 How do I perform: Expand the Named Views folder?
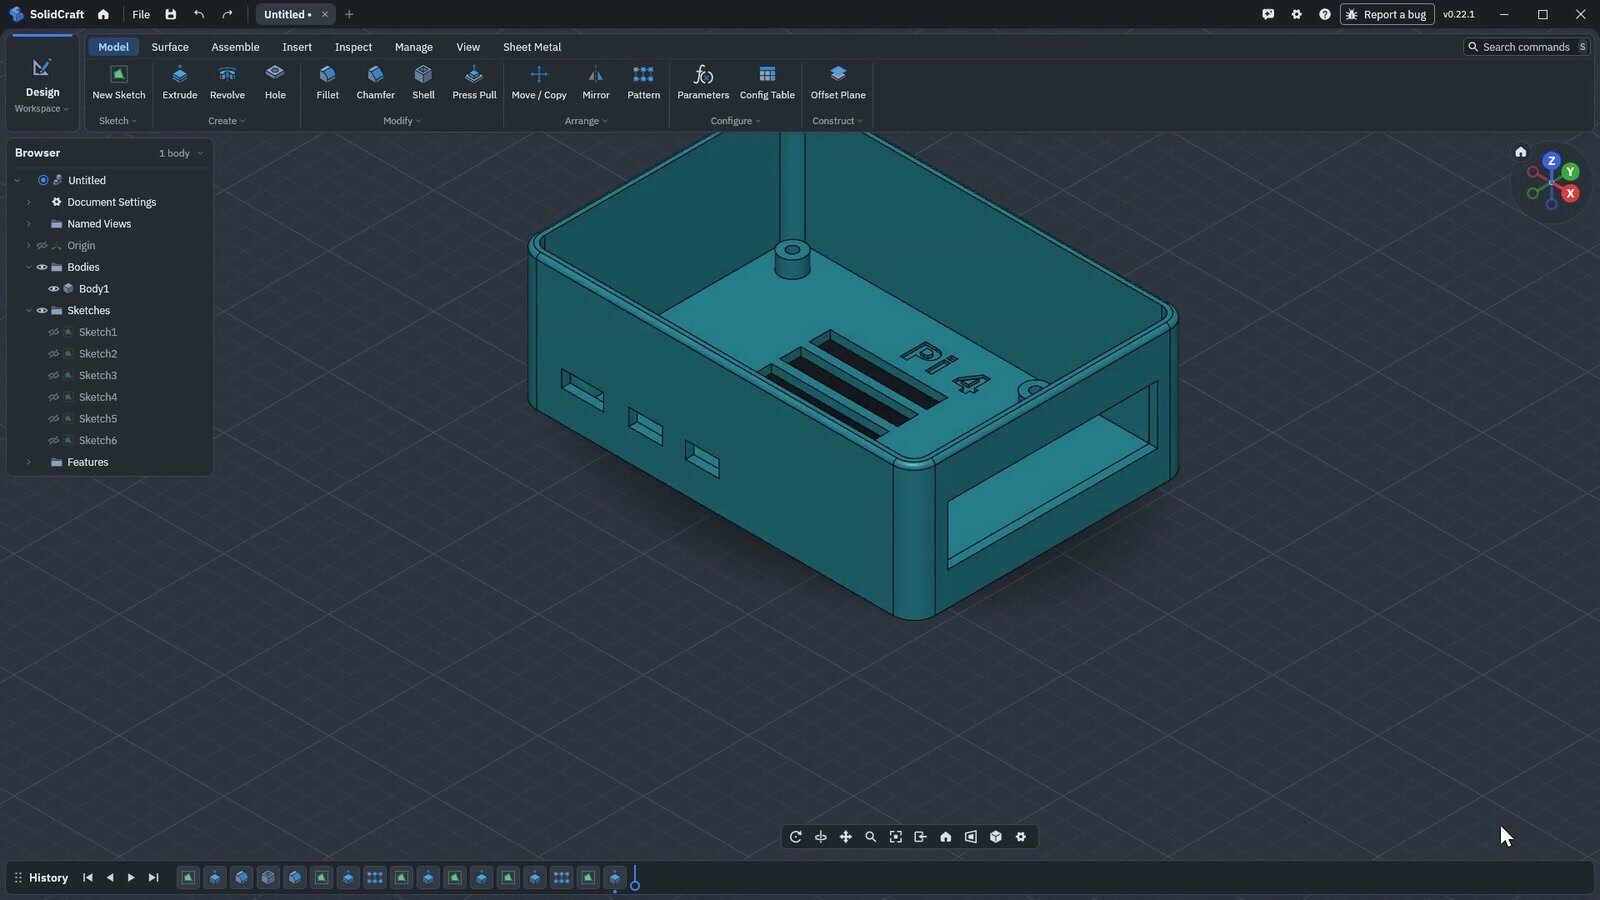(28, 224)
